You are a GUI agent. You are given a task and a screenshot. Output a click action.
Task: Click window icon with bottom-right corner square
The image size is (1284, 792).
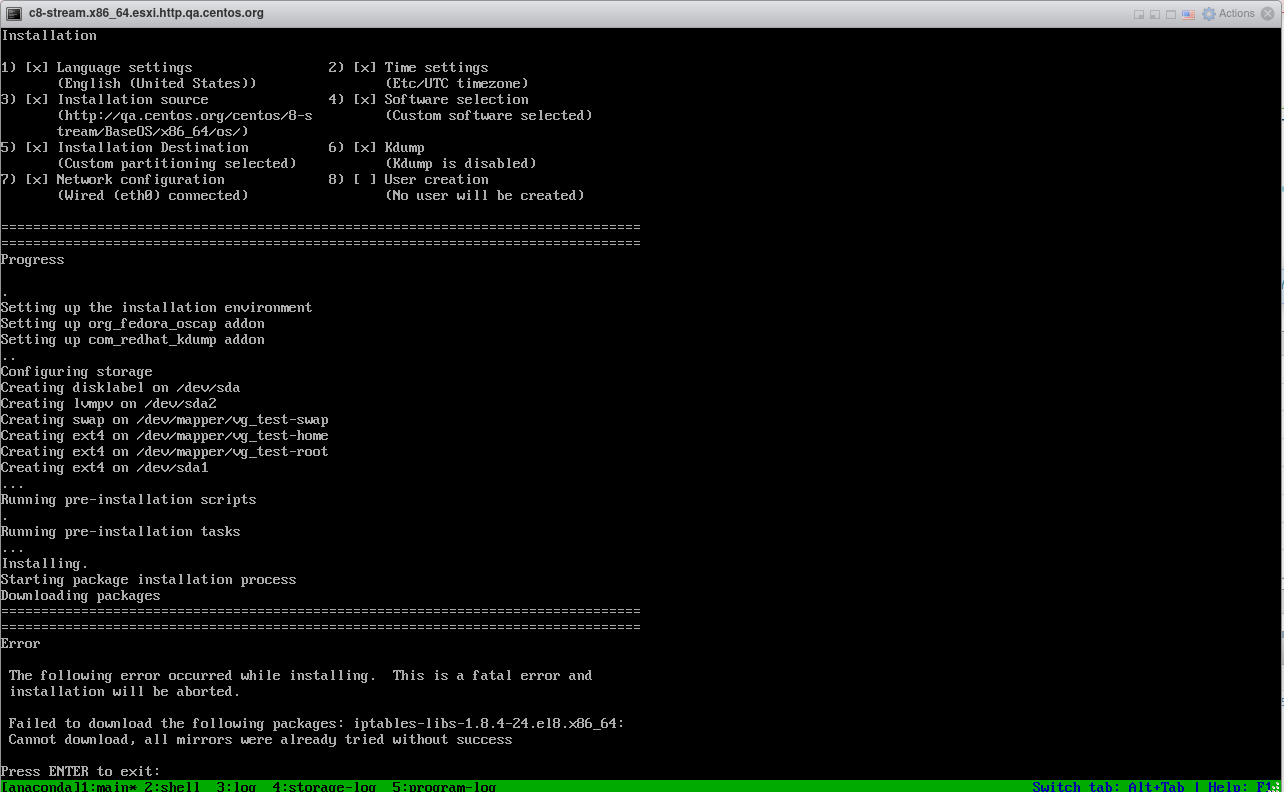1139,14
